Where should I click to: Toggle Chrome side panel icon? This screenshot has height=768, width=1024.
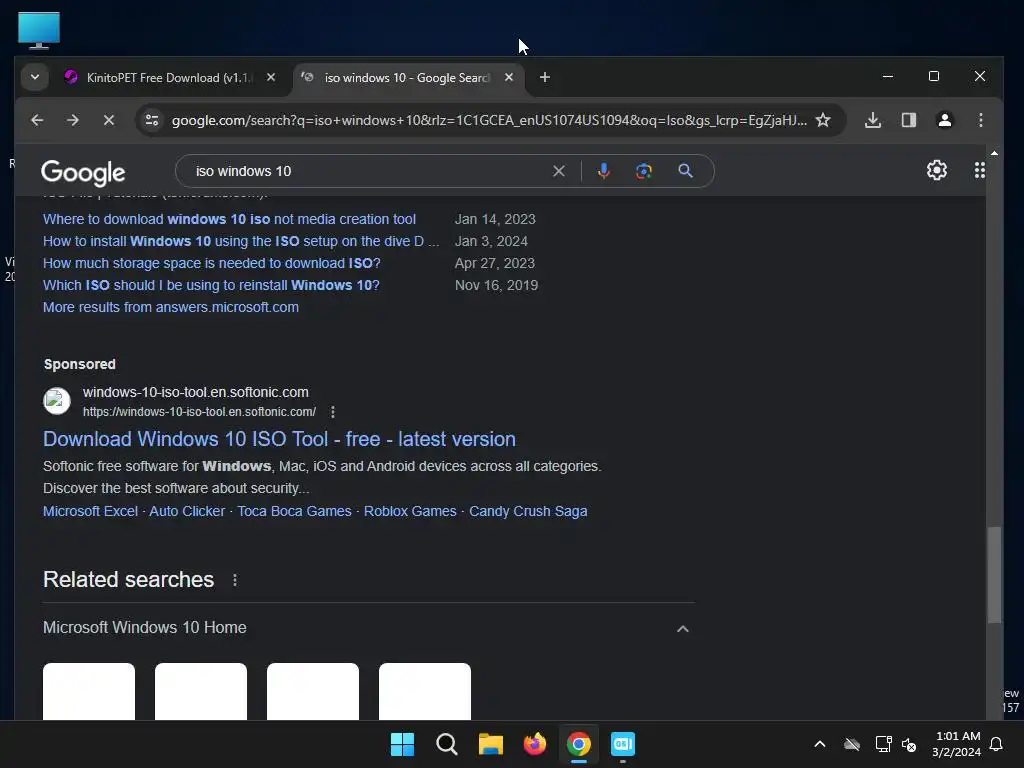(908, 120)
